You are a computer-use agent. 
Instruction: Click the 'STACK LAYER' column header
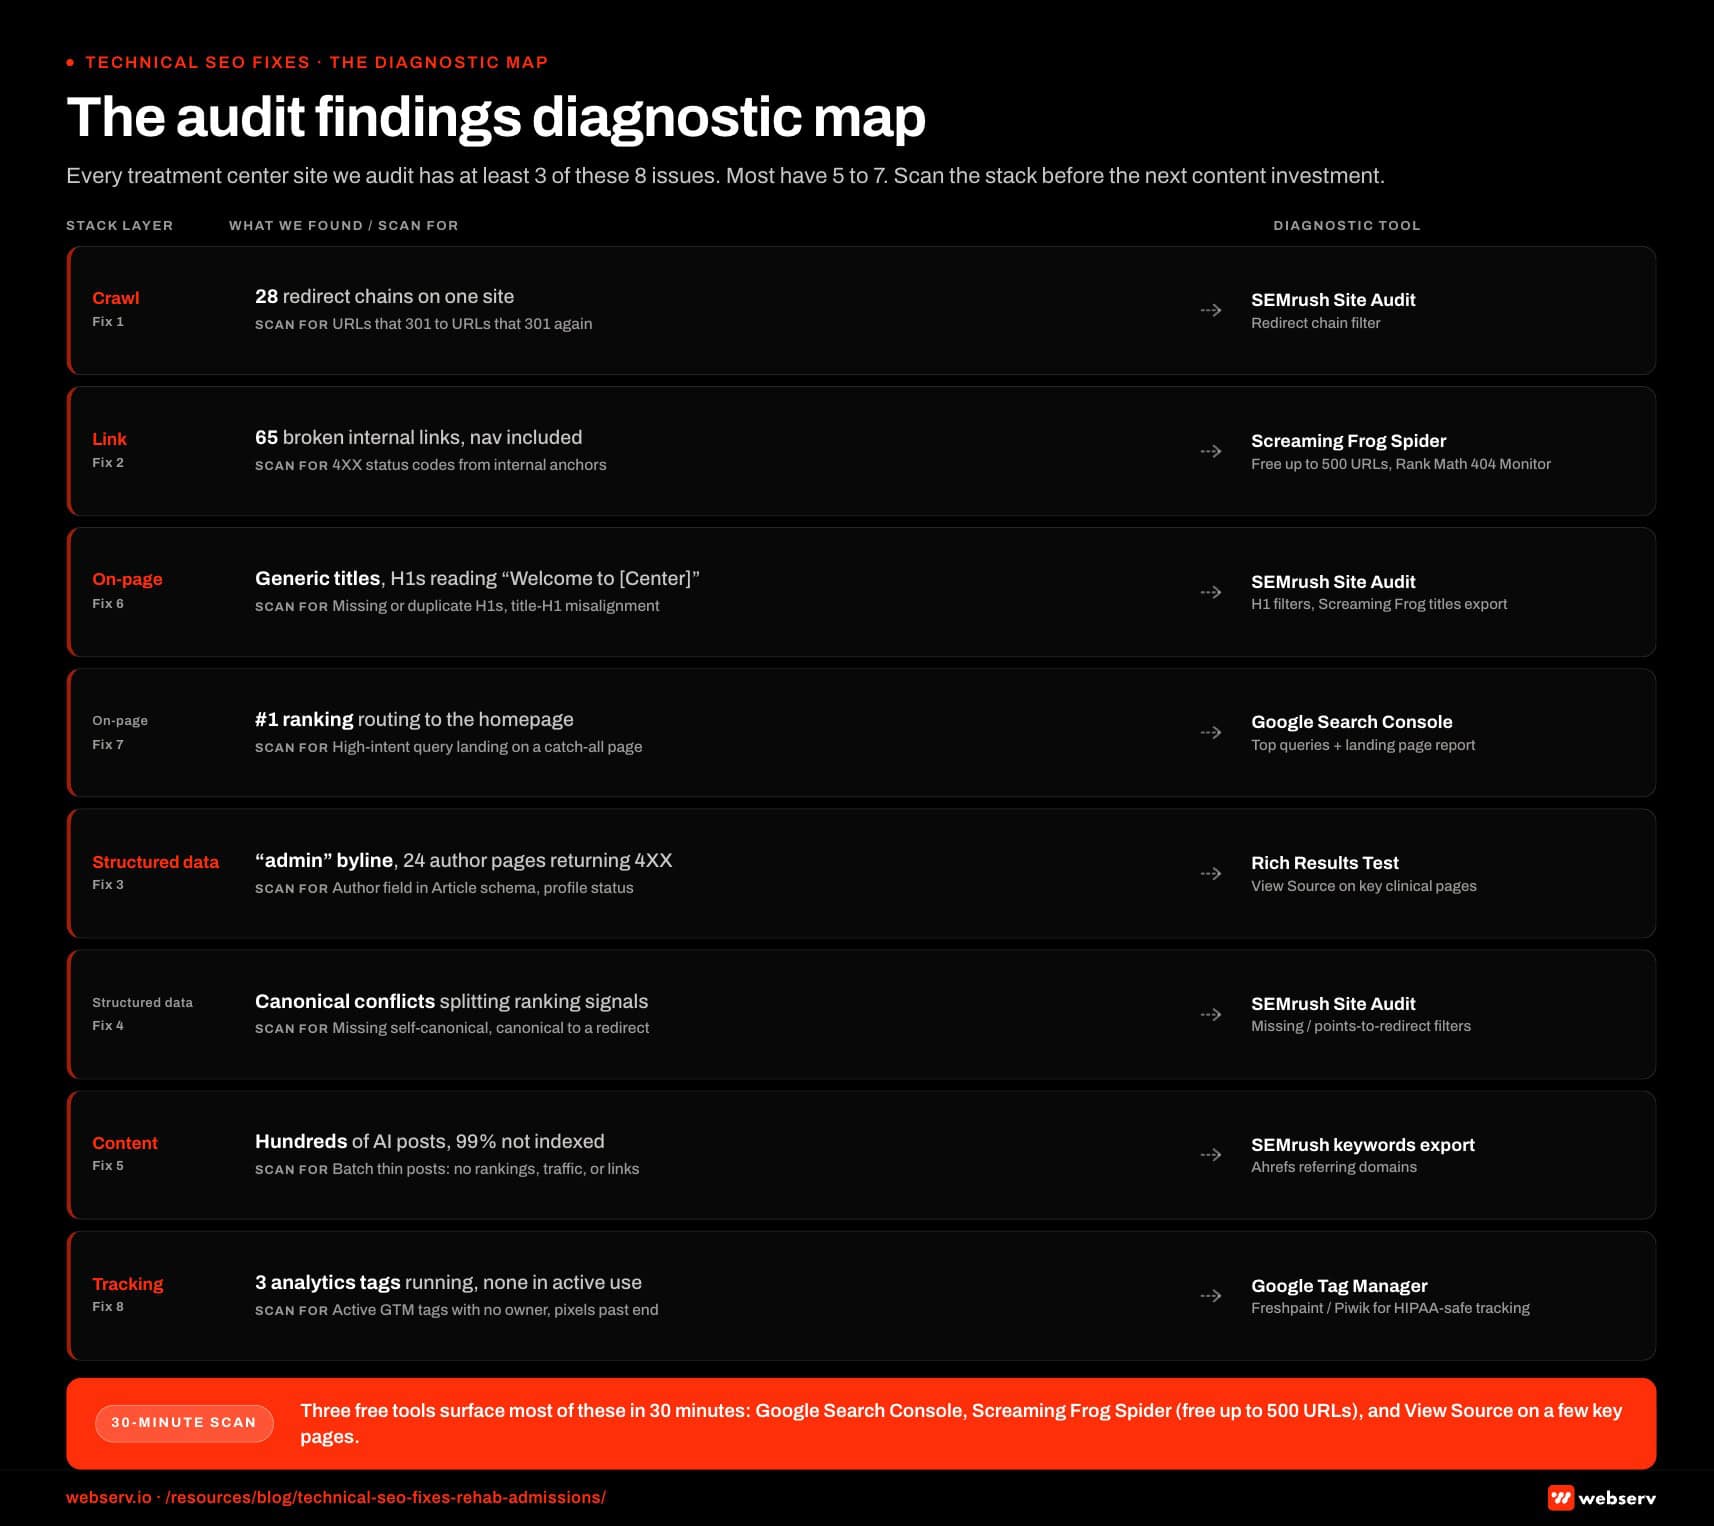[x=120, y=226]
